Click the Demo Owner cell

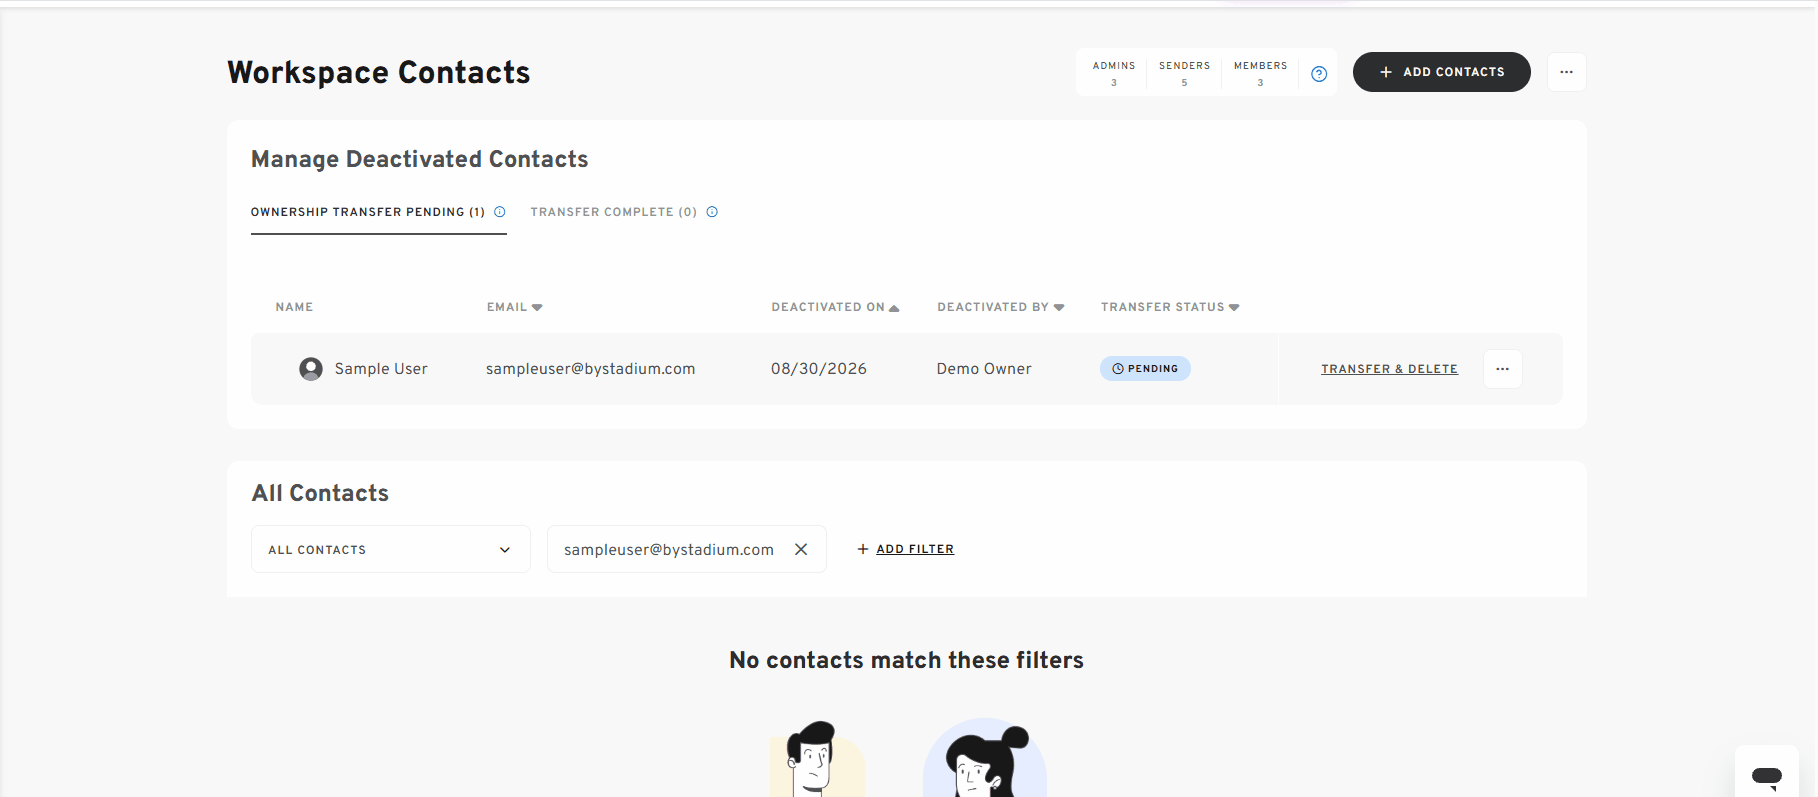[984, 369]
